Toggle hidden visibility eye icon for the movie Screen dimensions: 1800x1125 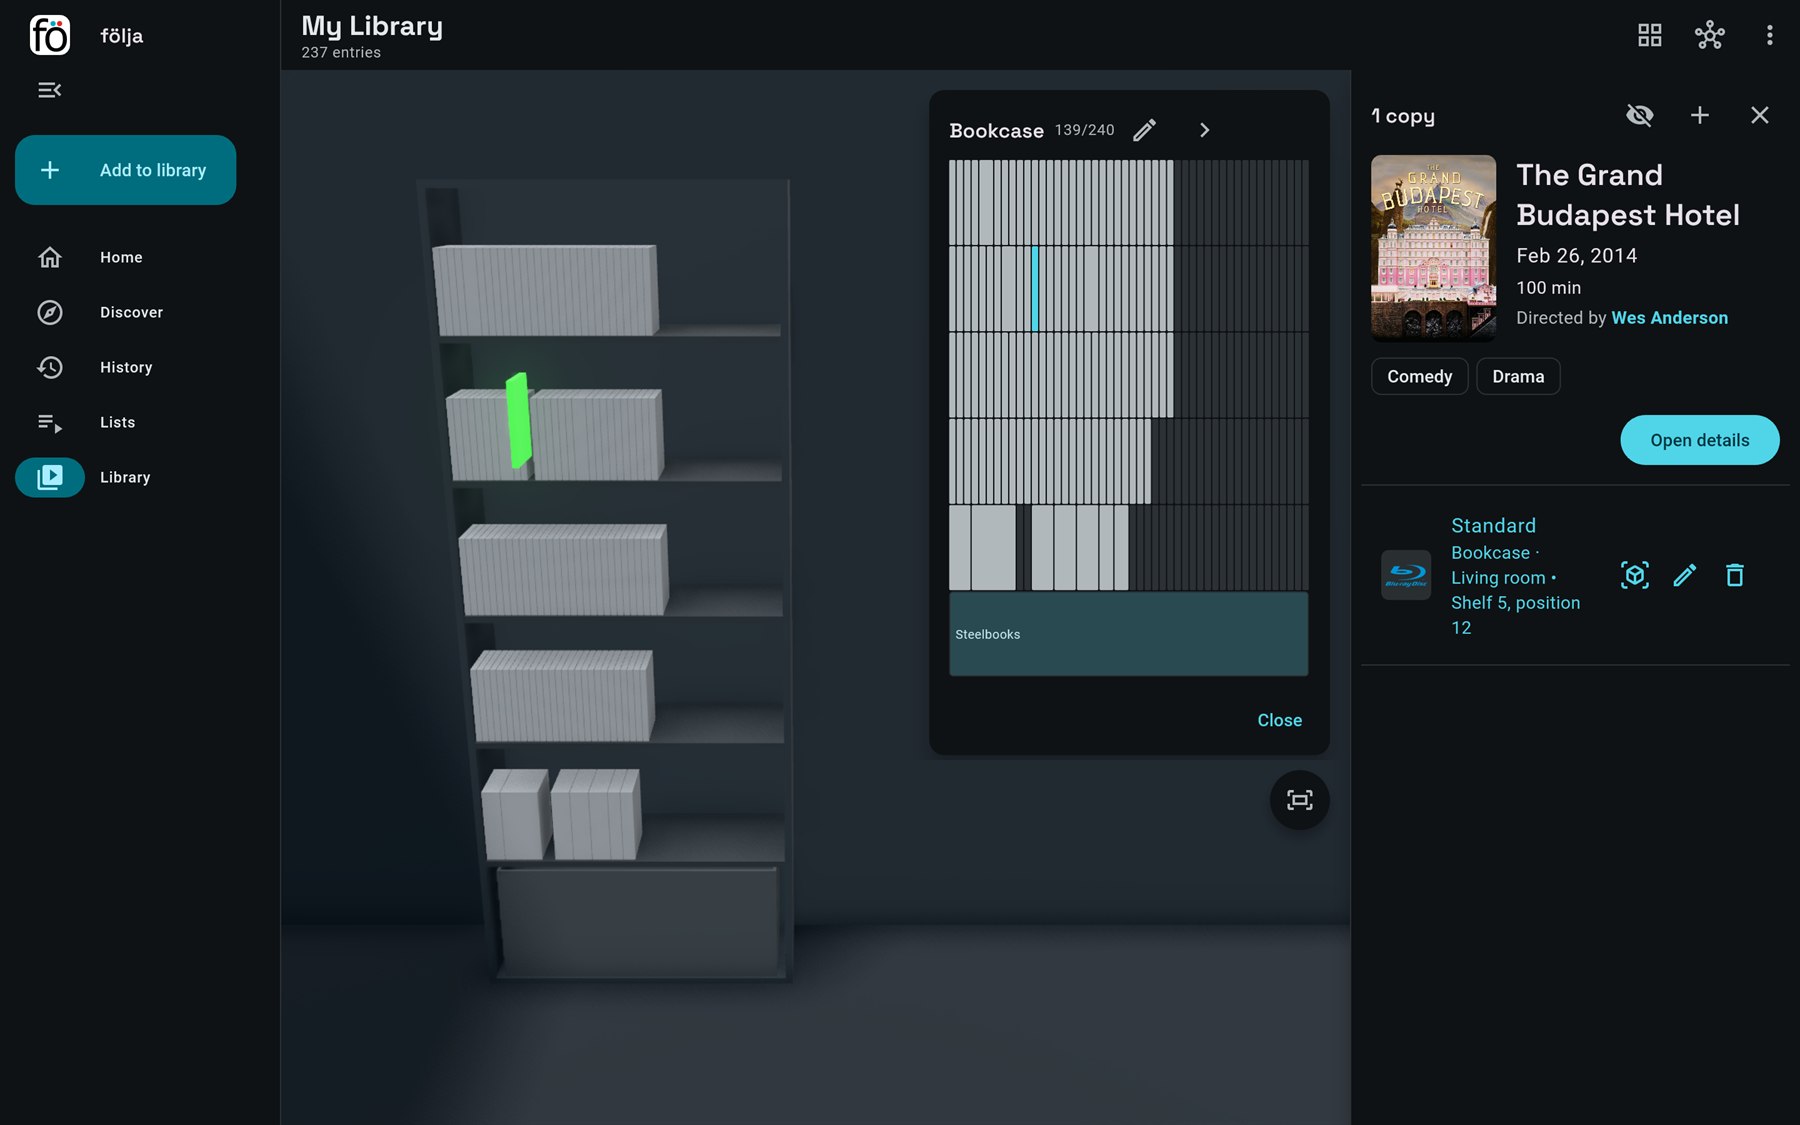click(1640, 115)
